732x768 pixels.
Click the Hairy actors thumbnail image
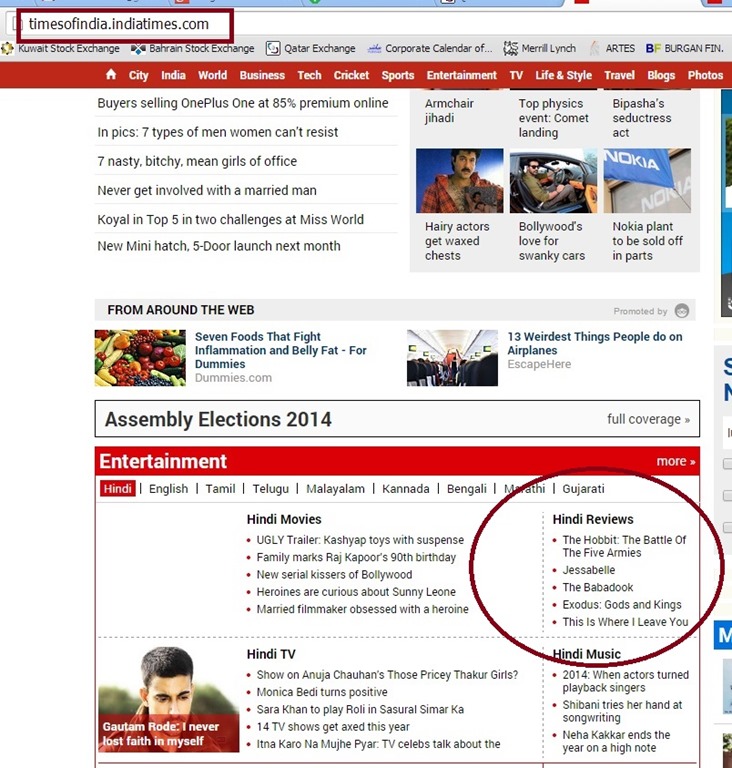(460, 181)
